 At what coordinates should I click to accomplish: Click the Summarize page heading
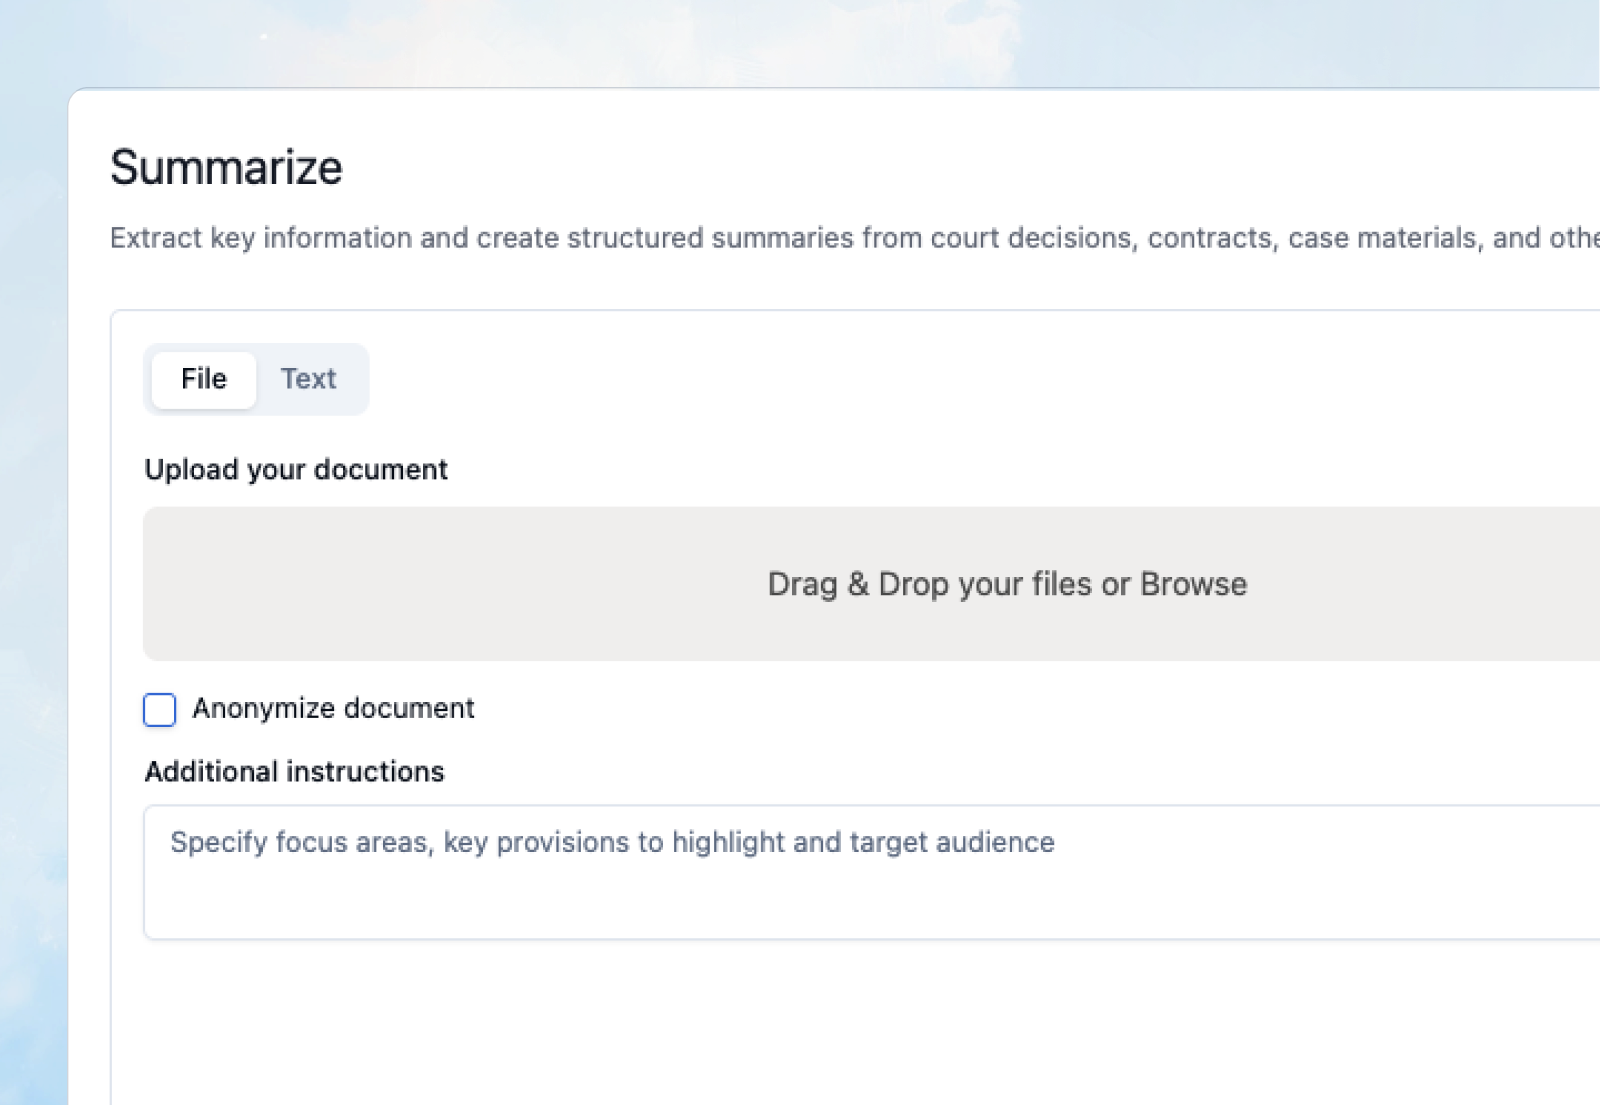click(x=227, y=167)
